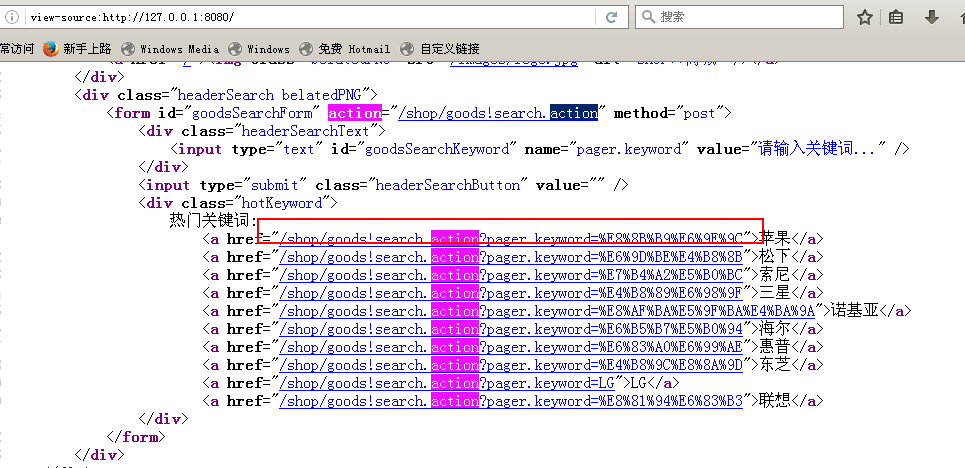Click the headerSearch belatedPNG class value
This screenshot has width=965, height=468.
tap(272, 95)
